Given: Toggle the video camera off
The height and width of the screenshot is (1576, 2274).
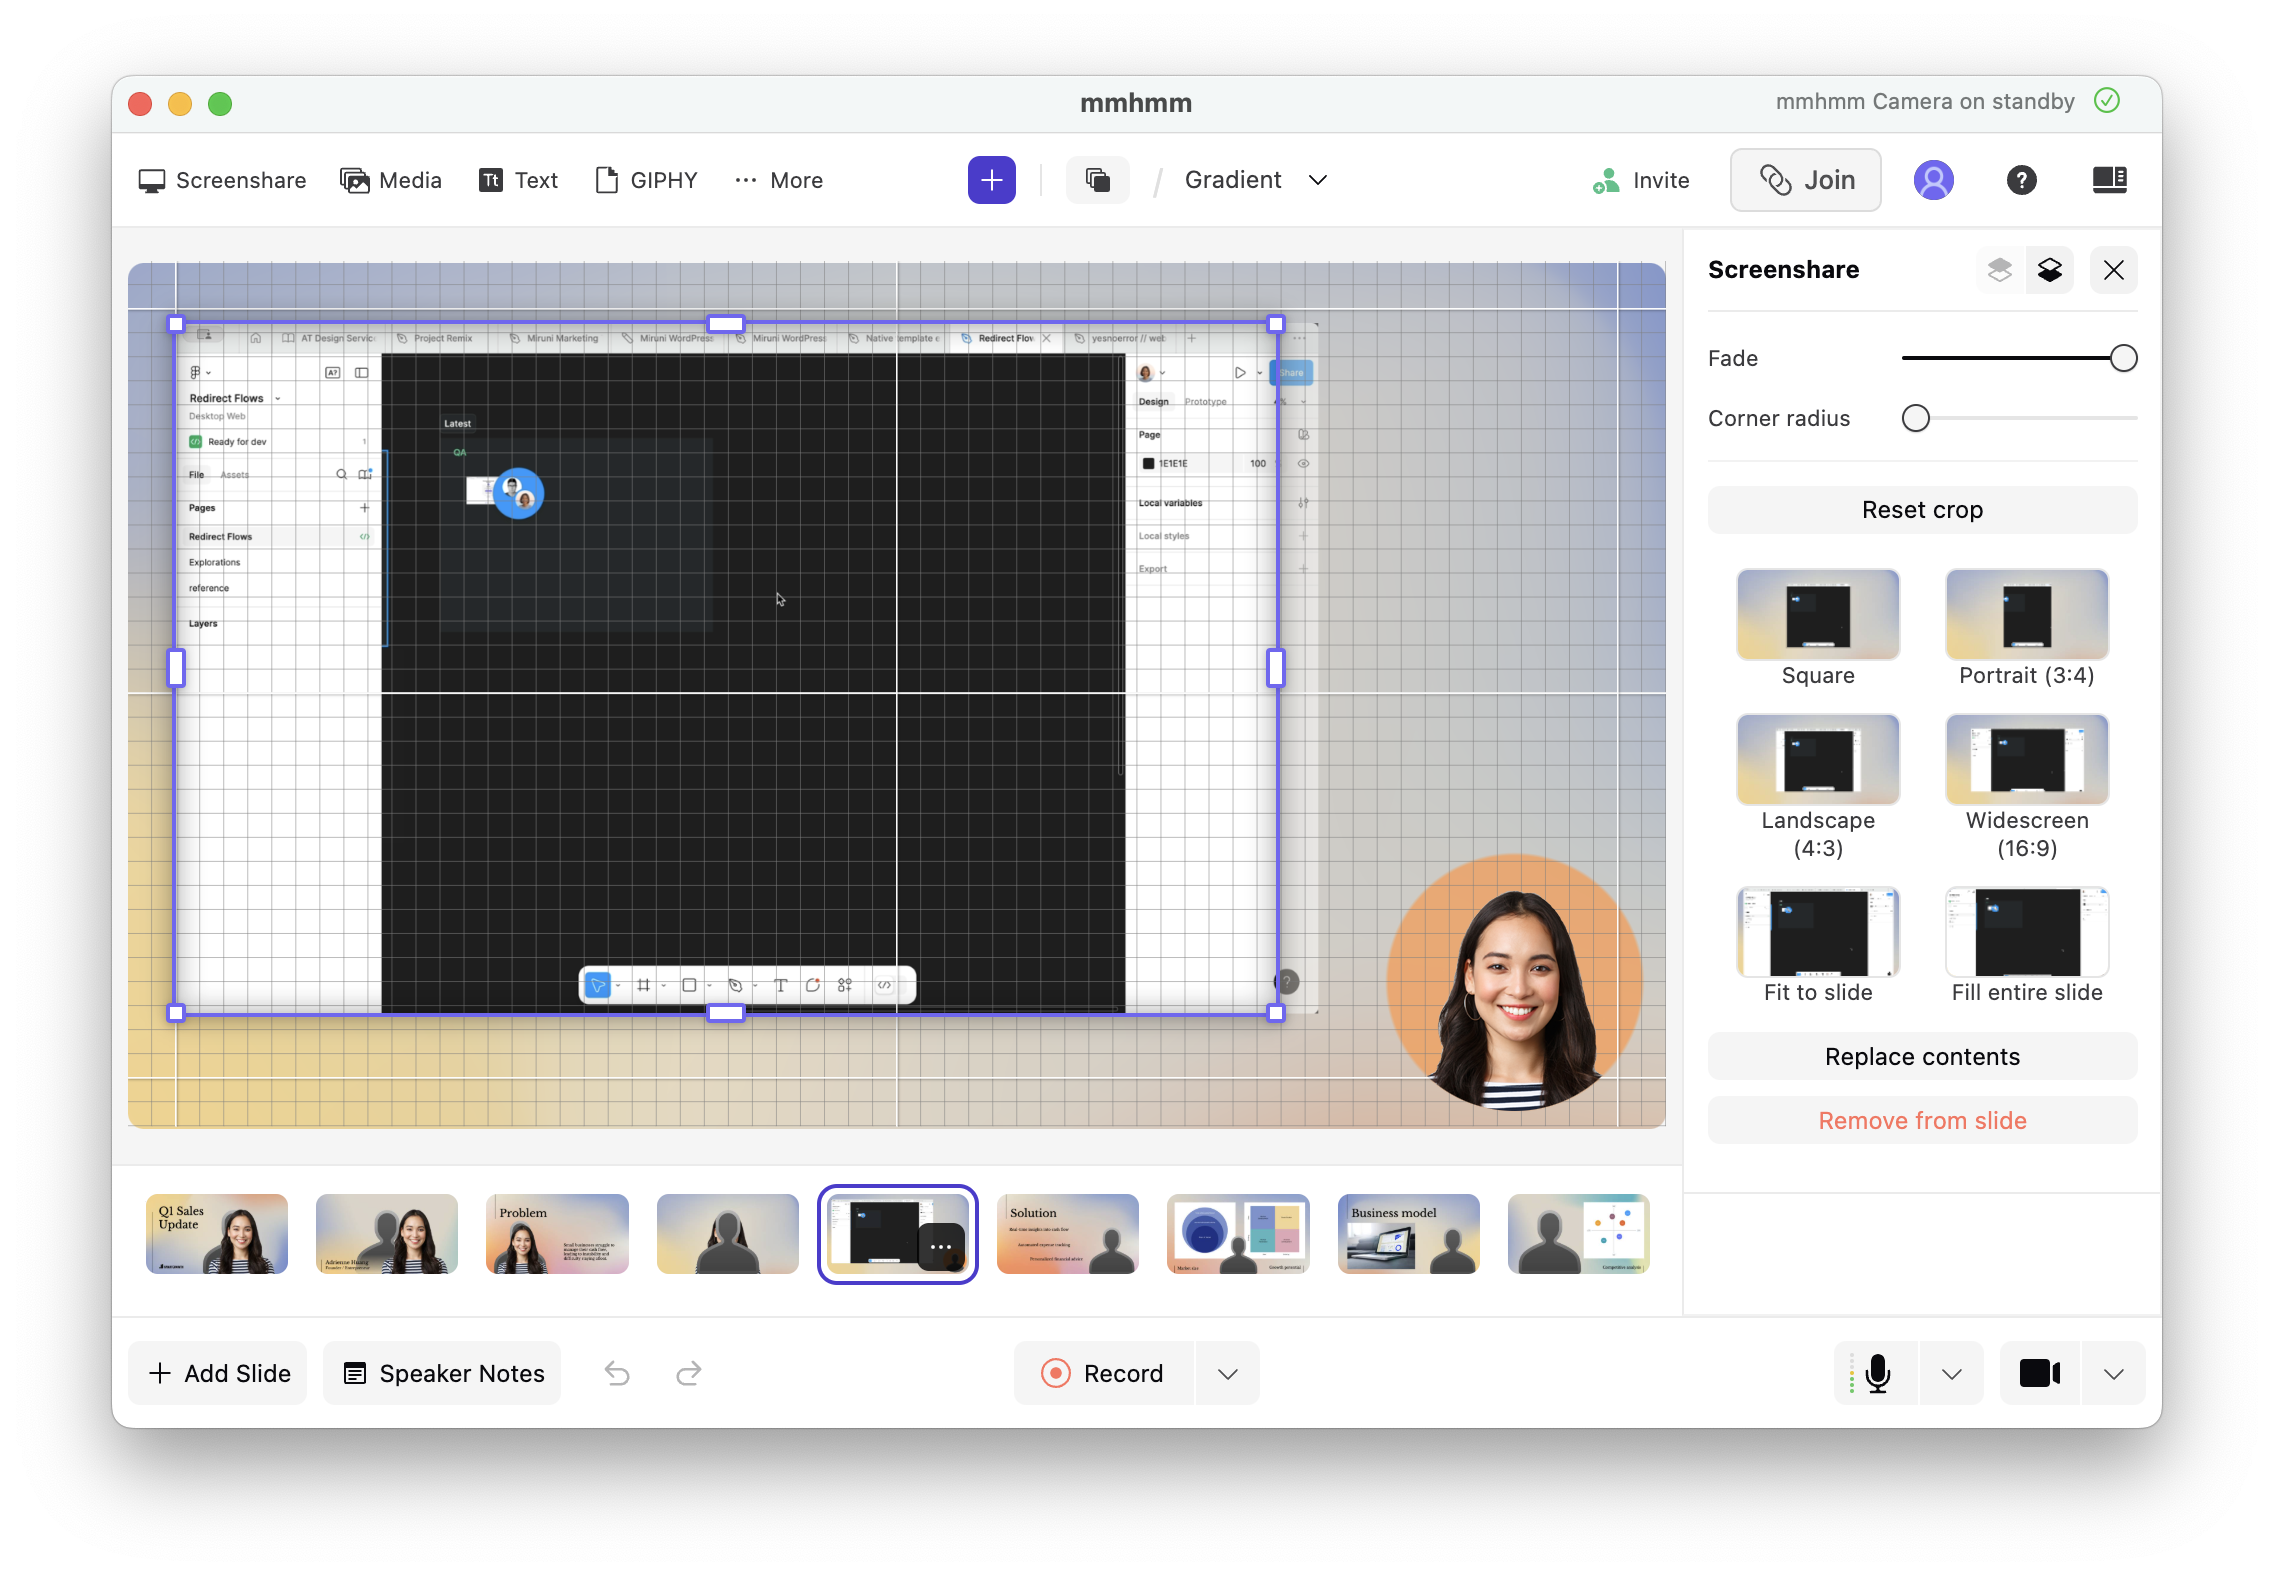Looking at the screenshot, I should (x=2039, y=1373).
